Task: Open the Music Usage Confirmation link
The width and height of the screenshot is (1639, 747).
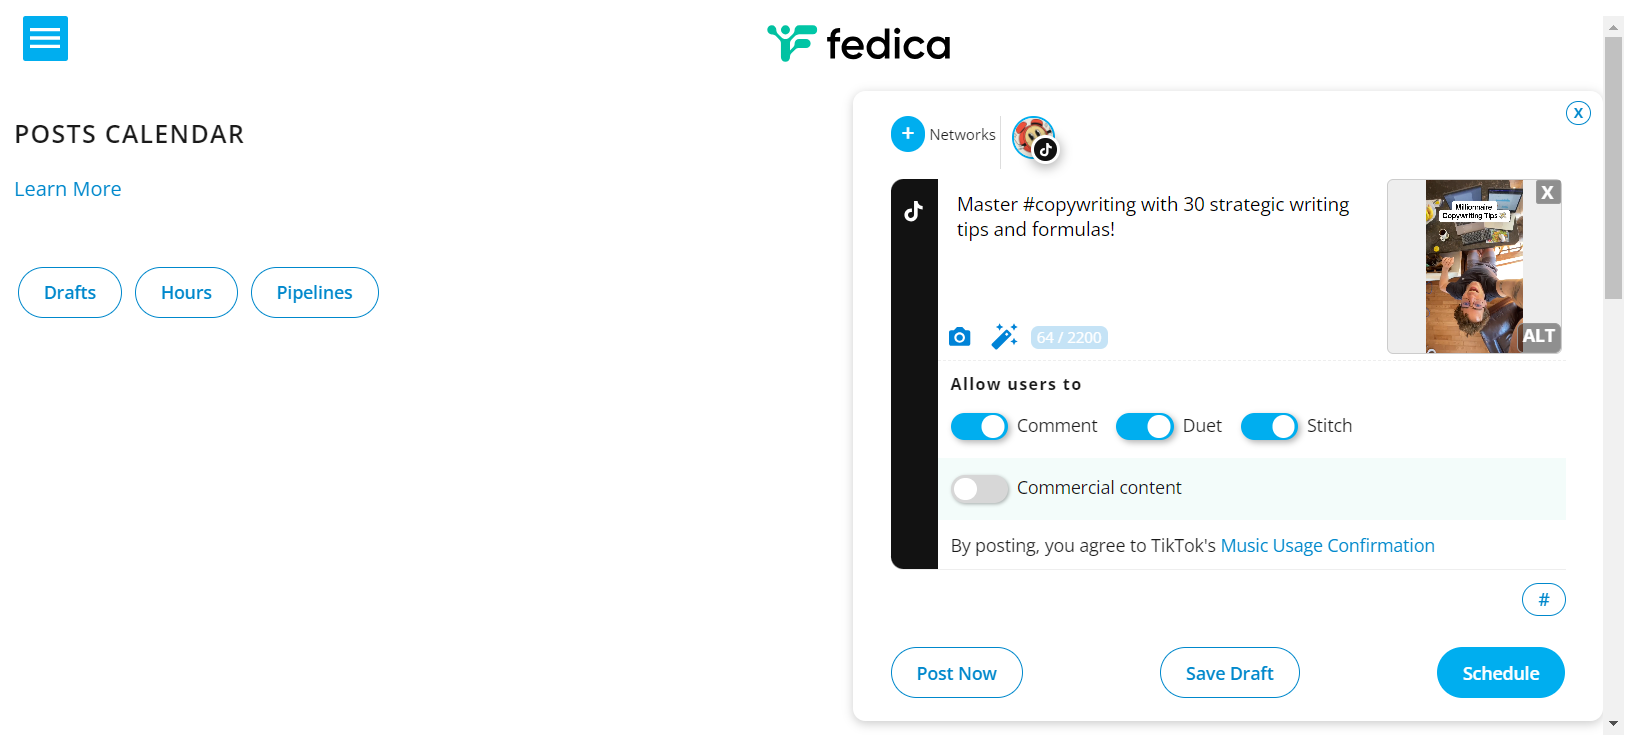Action: click(x=1327, y=546)
